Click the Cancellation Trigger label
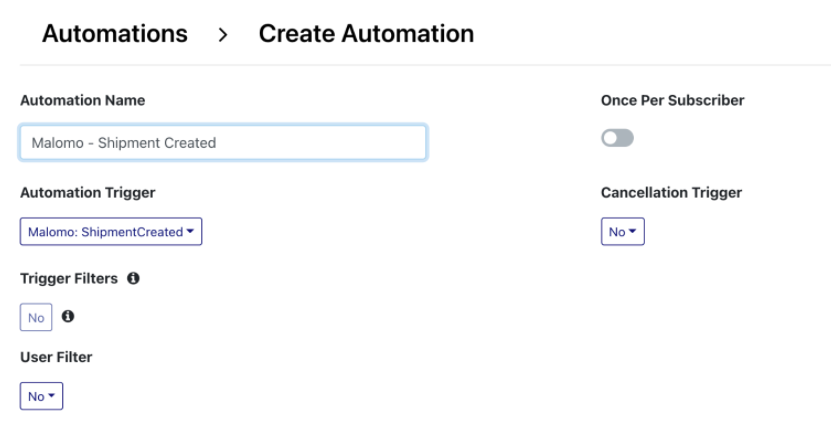Screen dimensions: 831x445 click(671, 192)
